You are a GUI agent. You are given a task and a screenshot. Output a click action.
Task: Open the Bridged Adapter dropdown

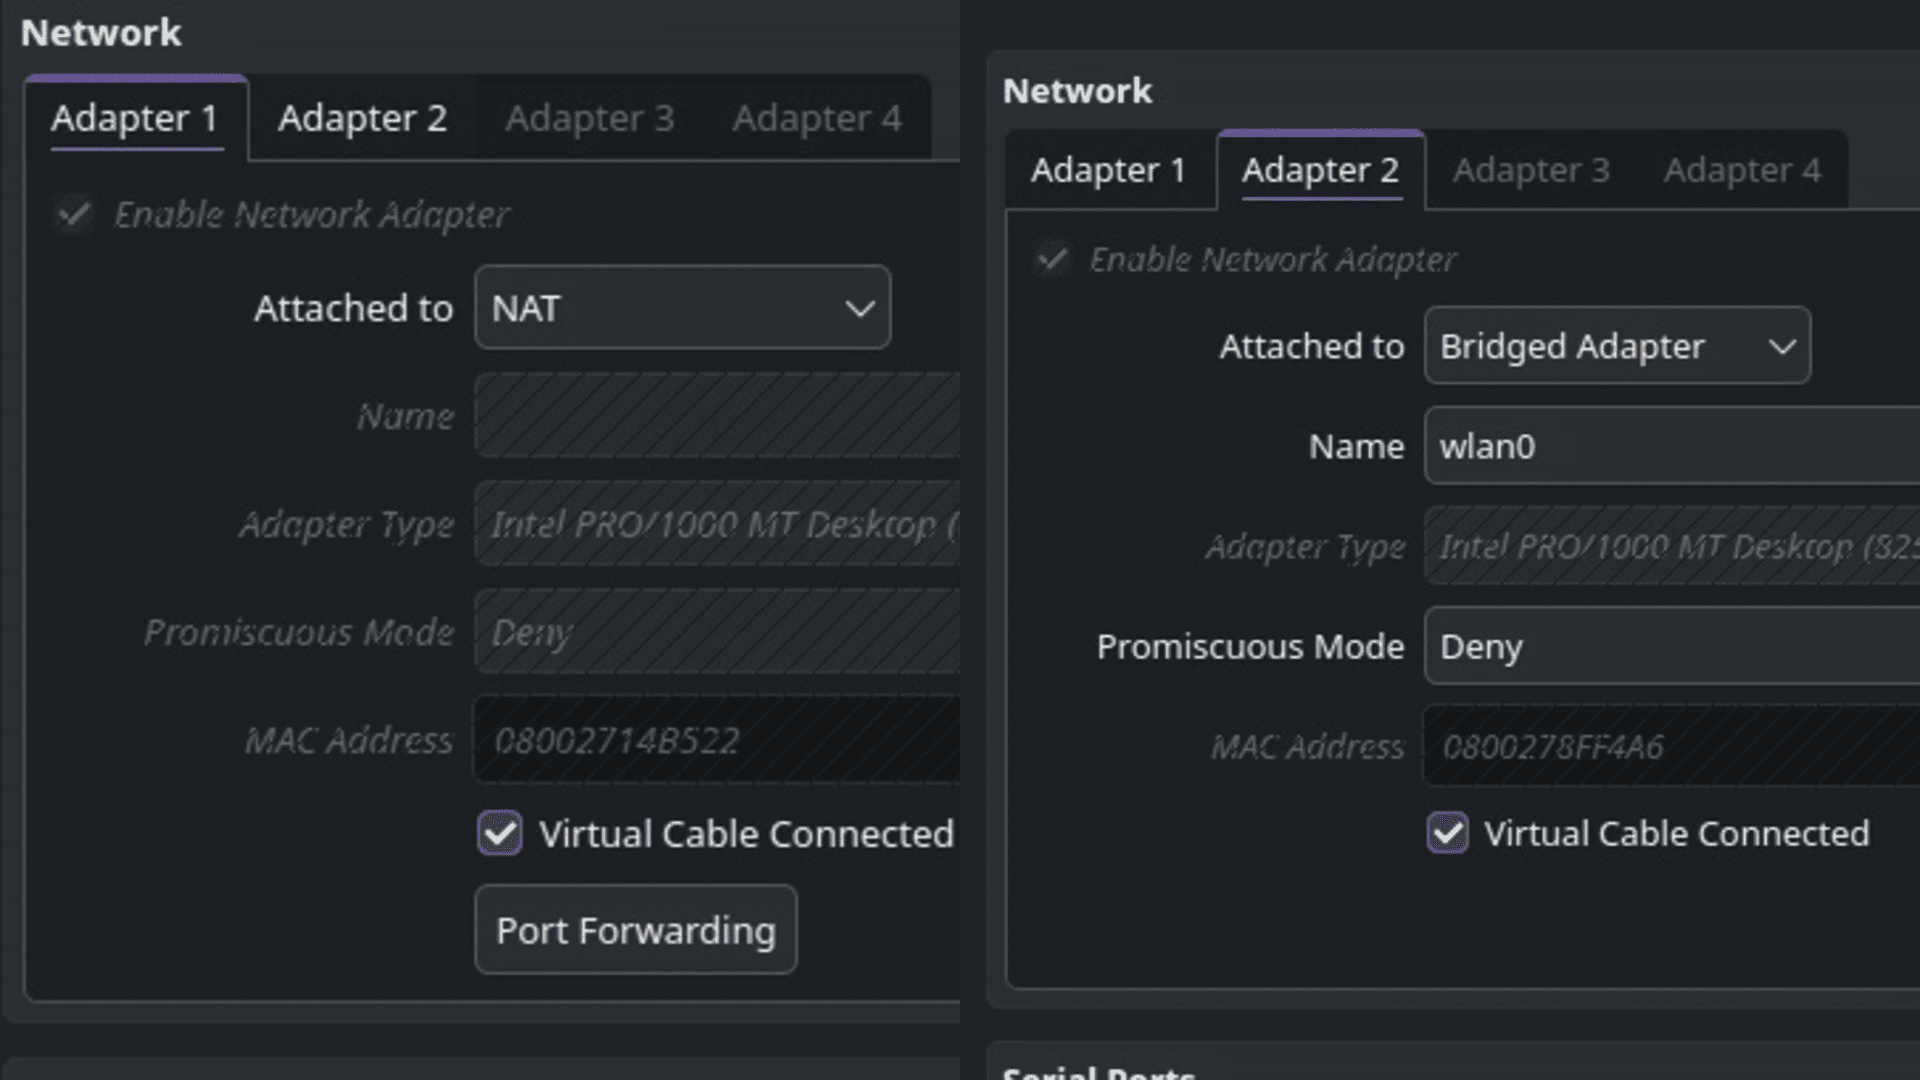[1617, 346]
